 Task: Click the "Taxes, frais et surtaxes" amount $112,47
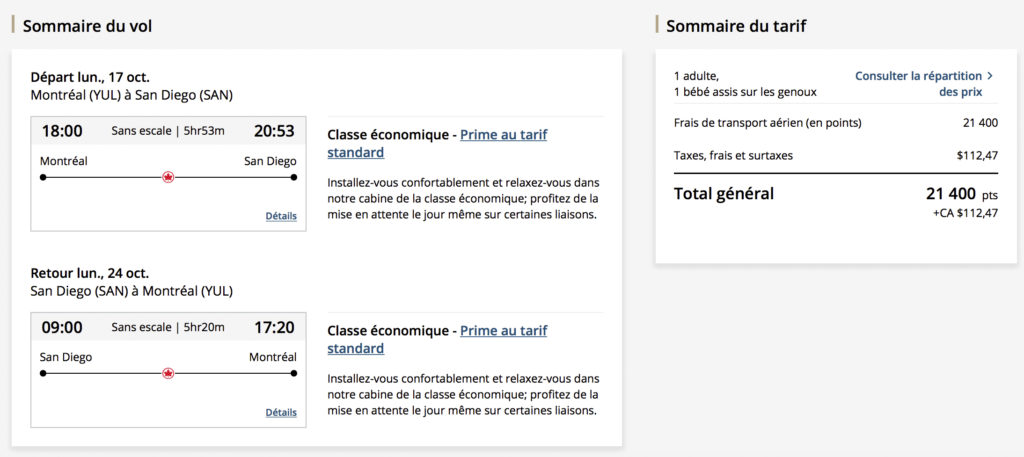click(977, 155)
